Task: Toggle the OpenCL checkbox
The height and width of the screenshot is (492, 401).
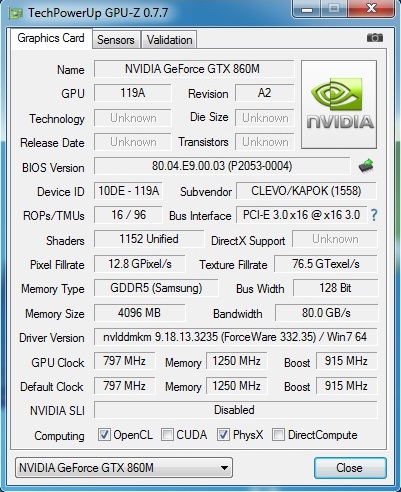Action: pos(104,434)
